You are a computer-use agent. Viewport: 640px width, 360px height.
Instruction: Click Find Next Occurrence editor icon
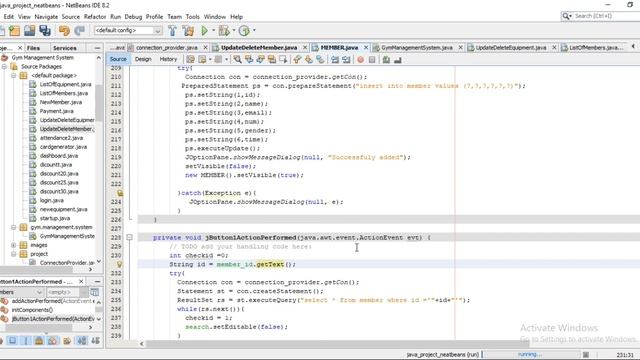point(260,60)
